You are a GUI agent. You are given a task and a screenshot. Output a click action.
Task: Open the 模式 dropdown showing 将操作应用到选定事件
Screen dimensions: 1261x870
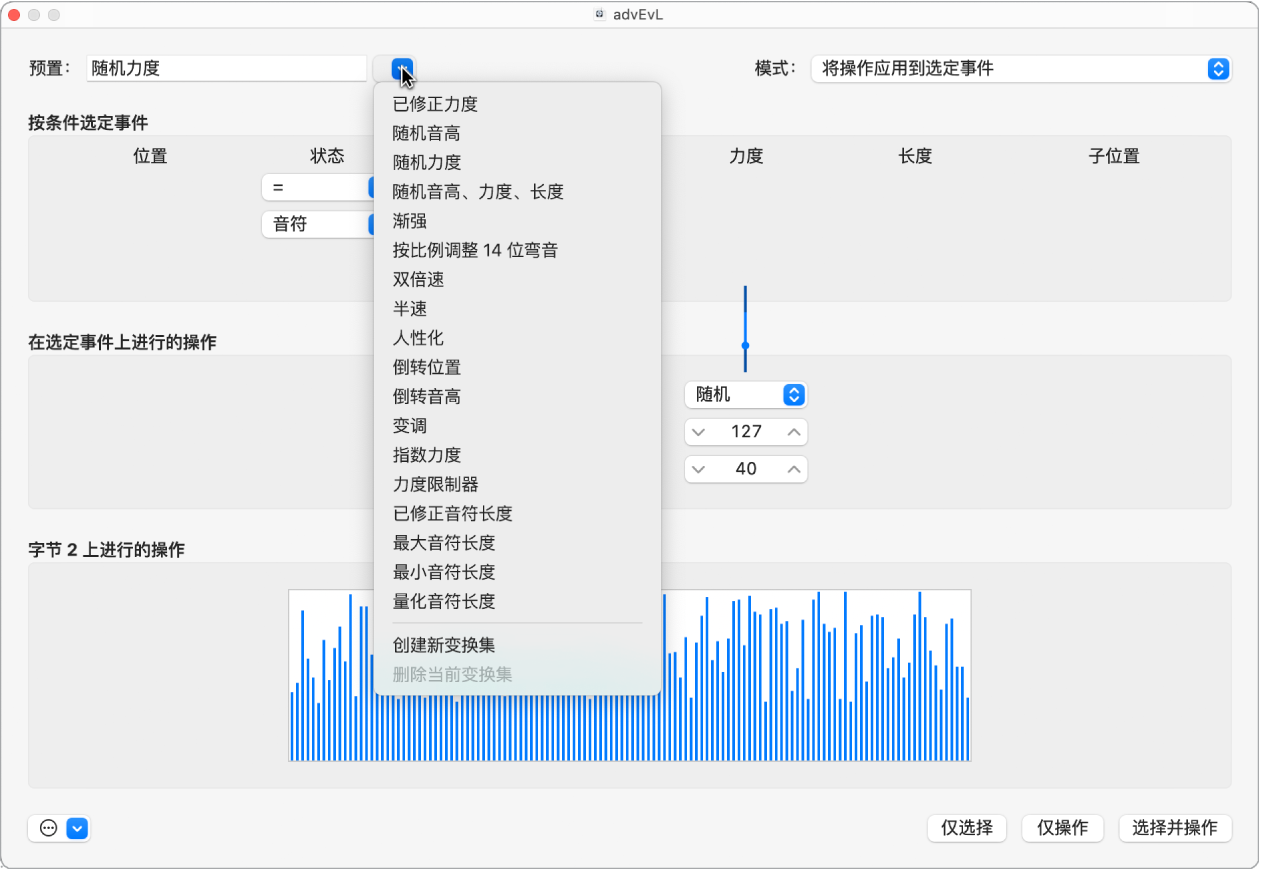point(1020,69)
